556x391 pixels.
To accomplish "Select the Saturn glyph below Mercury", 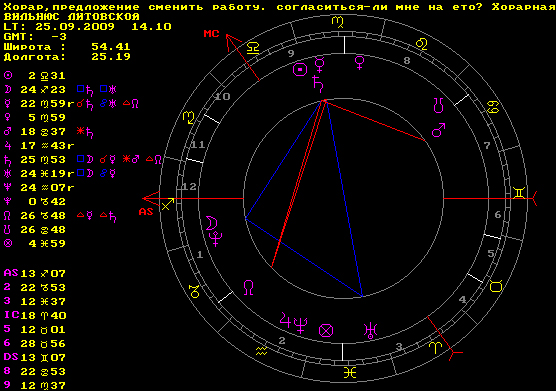I will (318, 84).
